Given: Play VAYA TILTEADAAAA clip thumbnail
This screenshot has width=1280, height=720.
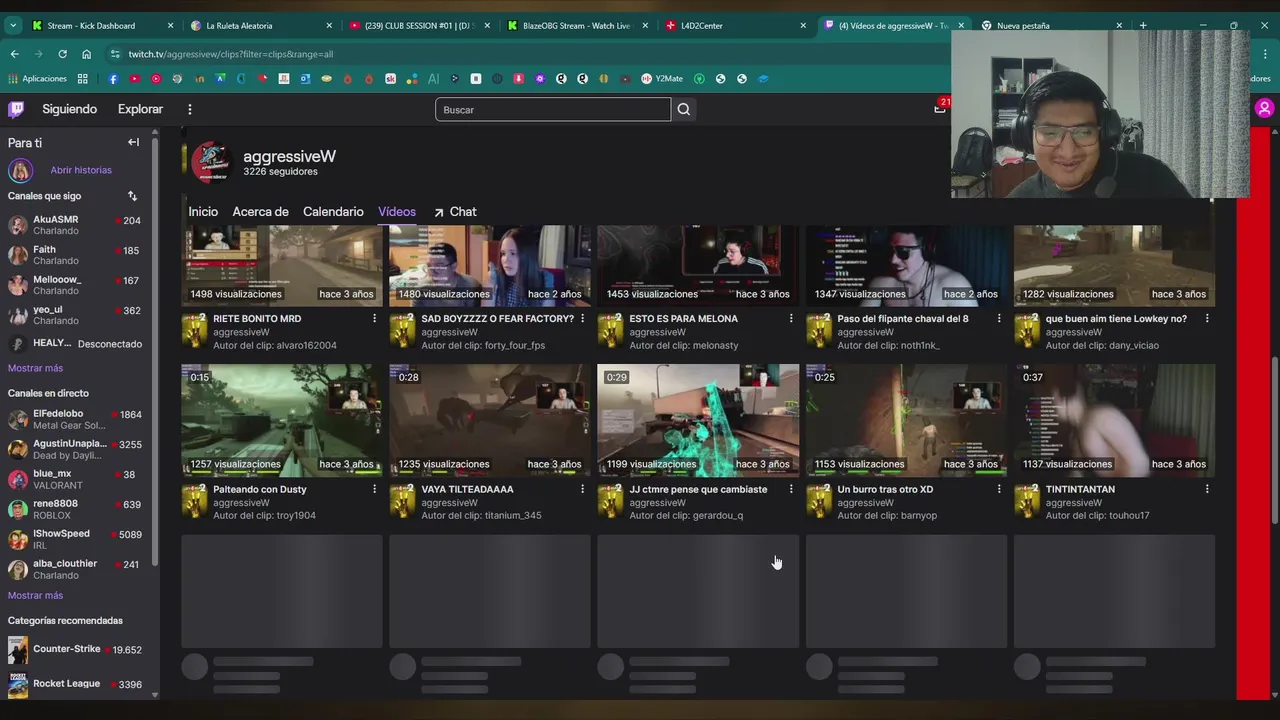Looking at the screenshot, I should click(490, 420).
